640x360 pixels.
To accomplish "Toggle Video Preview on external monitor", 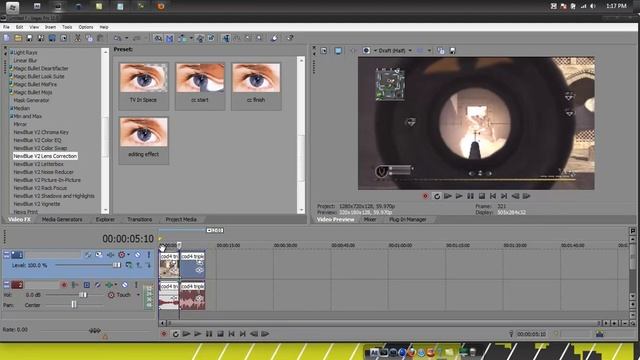I will point(338,51).
